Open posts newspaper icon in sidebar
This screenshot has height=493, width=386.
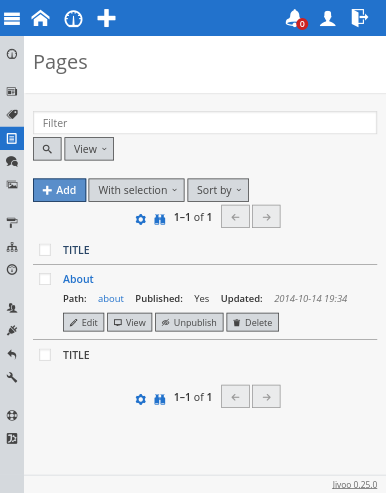point(12,91)
